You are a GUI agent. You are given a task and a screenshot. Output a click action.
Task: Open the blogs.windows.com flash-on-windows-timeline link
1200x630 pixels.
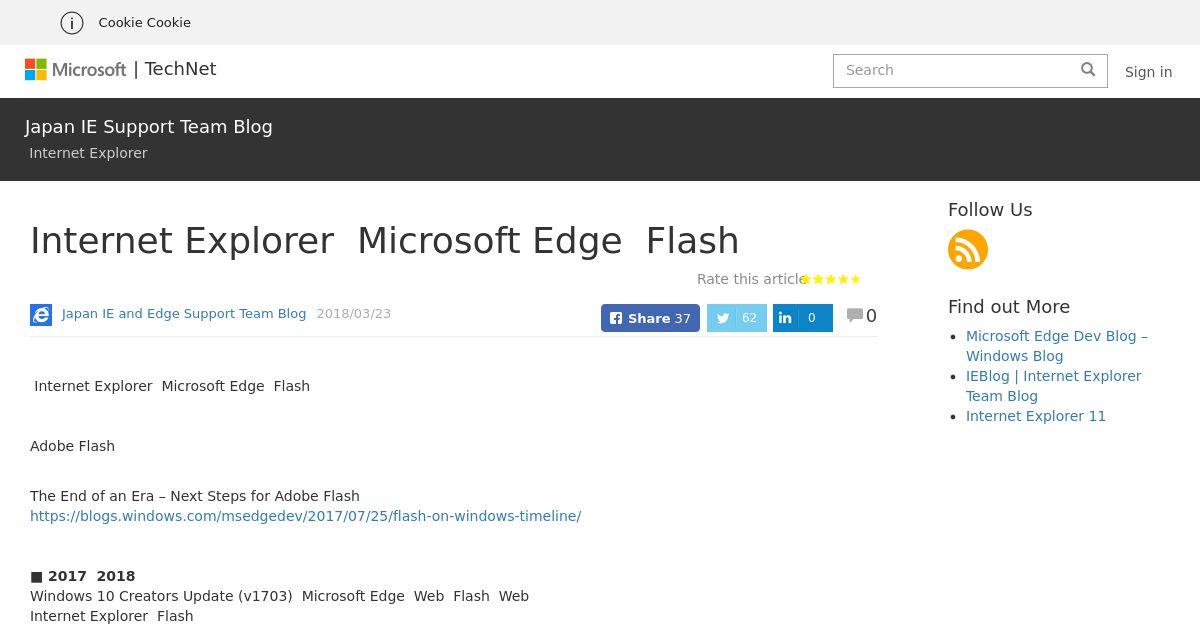click(305, 516)
